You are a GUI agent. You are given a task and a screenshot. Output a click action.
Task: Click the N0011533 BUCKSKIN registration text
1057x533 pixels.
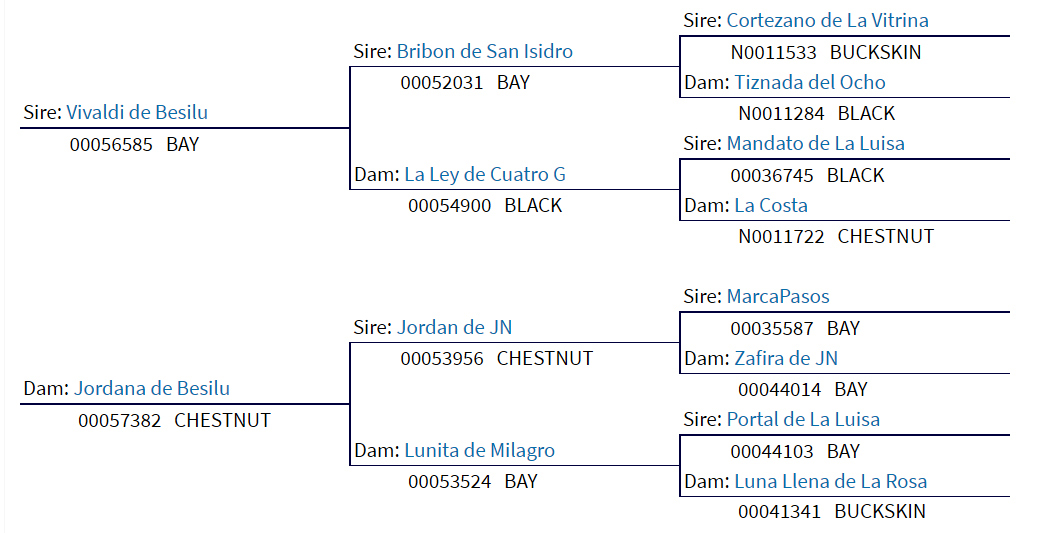(826, 53)
